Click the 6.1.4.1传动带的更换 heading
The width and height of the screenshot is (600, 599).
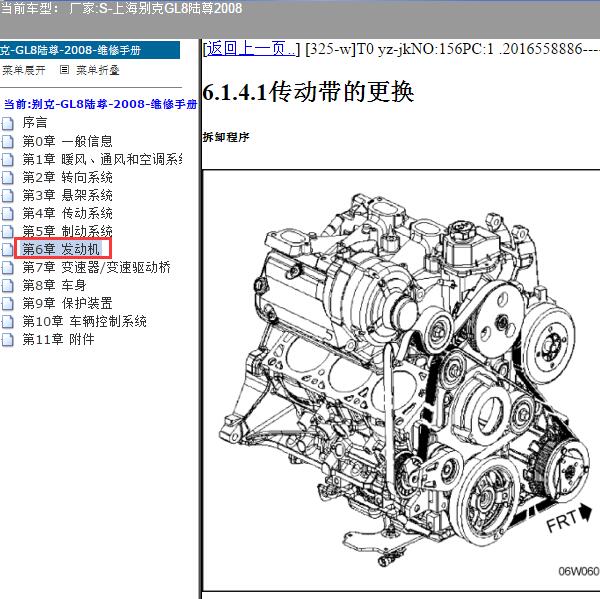click(308, 92)
